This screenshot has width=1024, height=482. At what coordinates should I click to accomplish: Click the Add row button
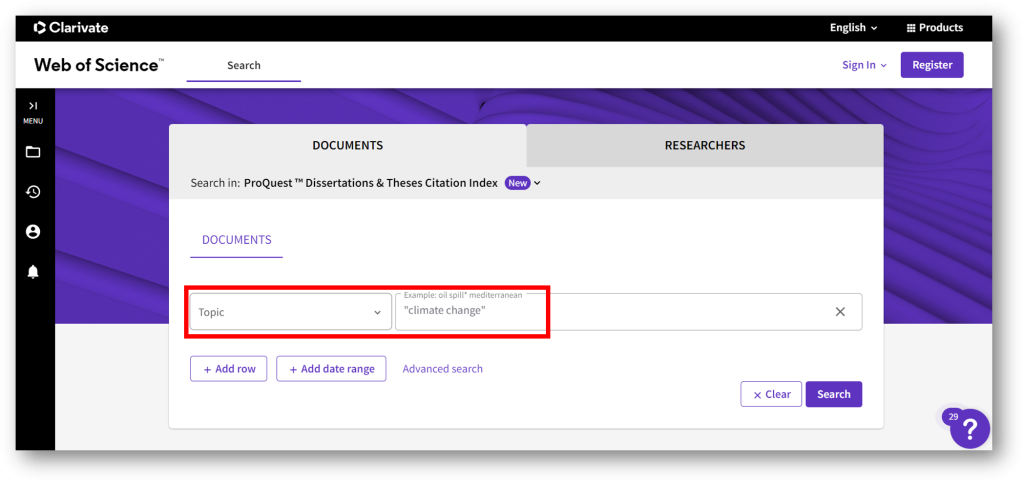229,368
